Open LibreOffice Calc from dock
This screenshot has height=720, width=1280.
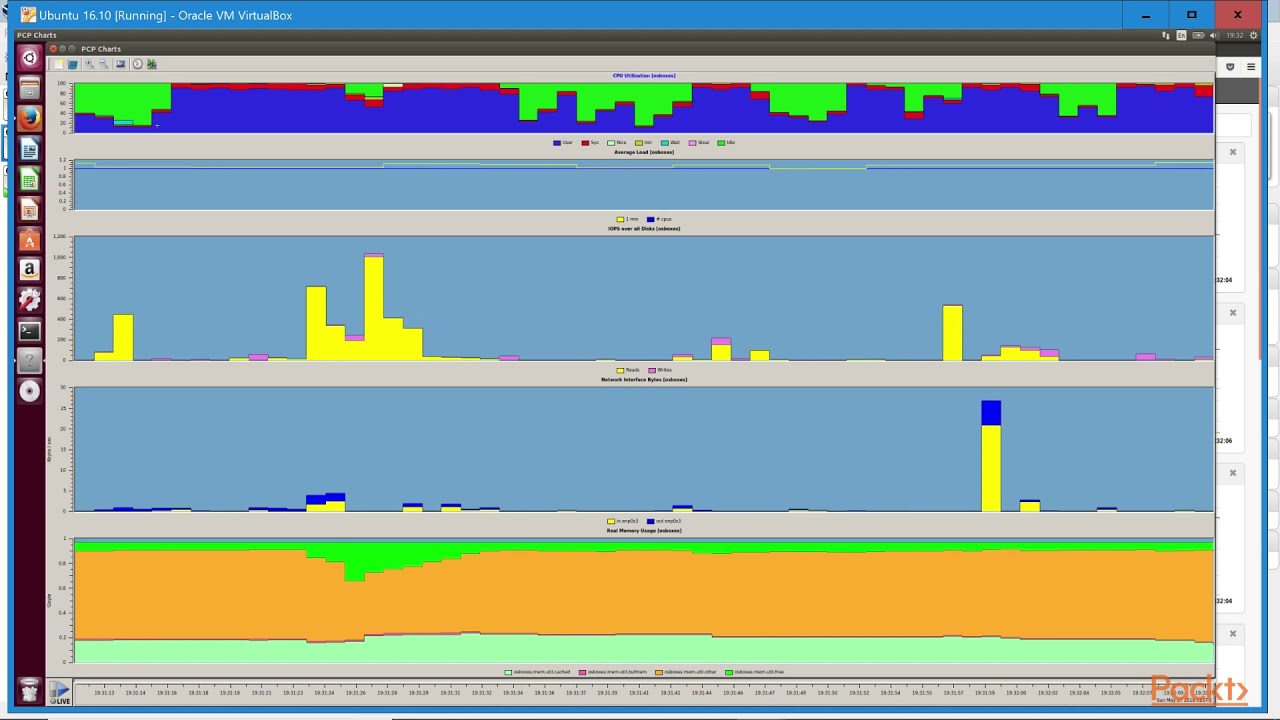click(29, 179)
